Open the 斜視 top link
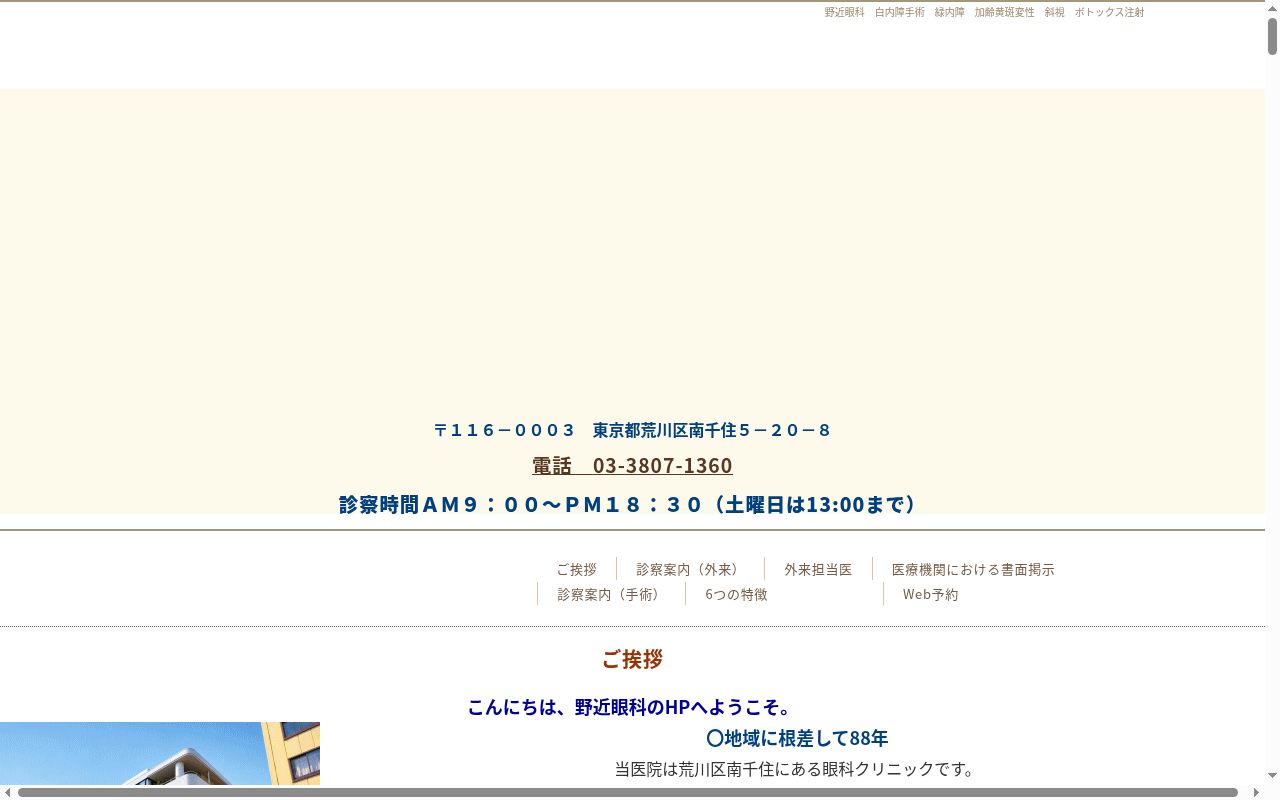 click(x=1054, y=12)
